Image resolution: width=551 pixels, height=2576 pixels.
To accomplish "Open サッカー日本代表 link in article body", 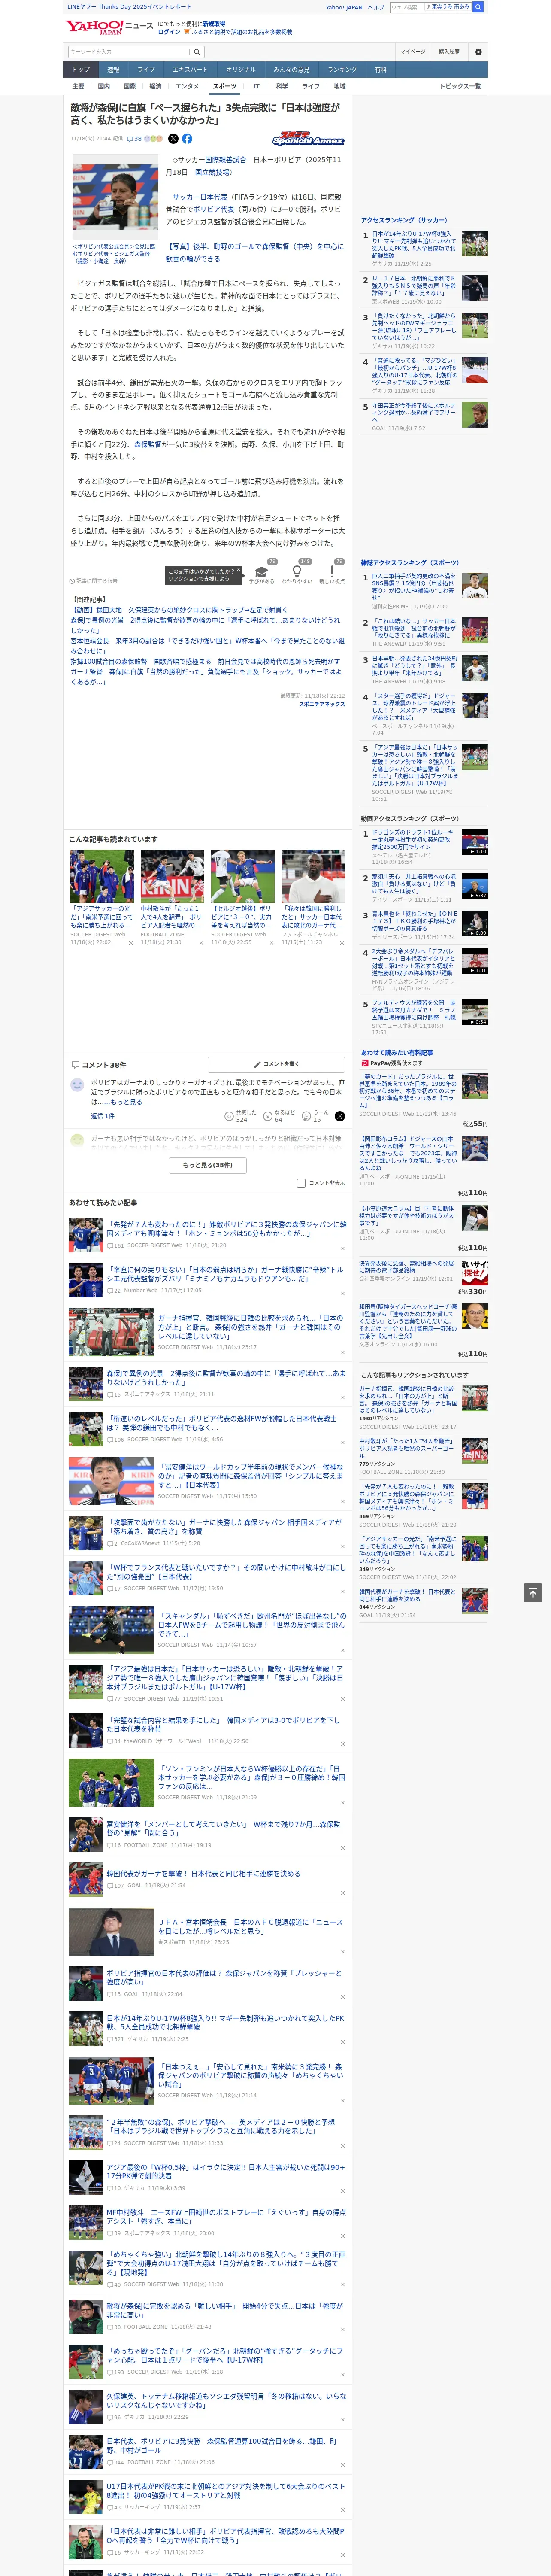I will tap(199, 197).
